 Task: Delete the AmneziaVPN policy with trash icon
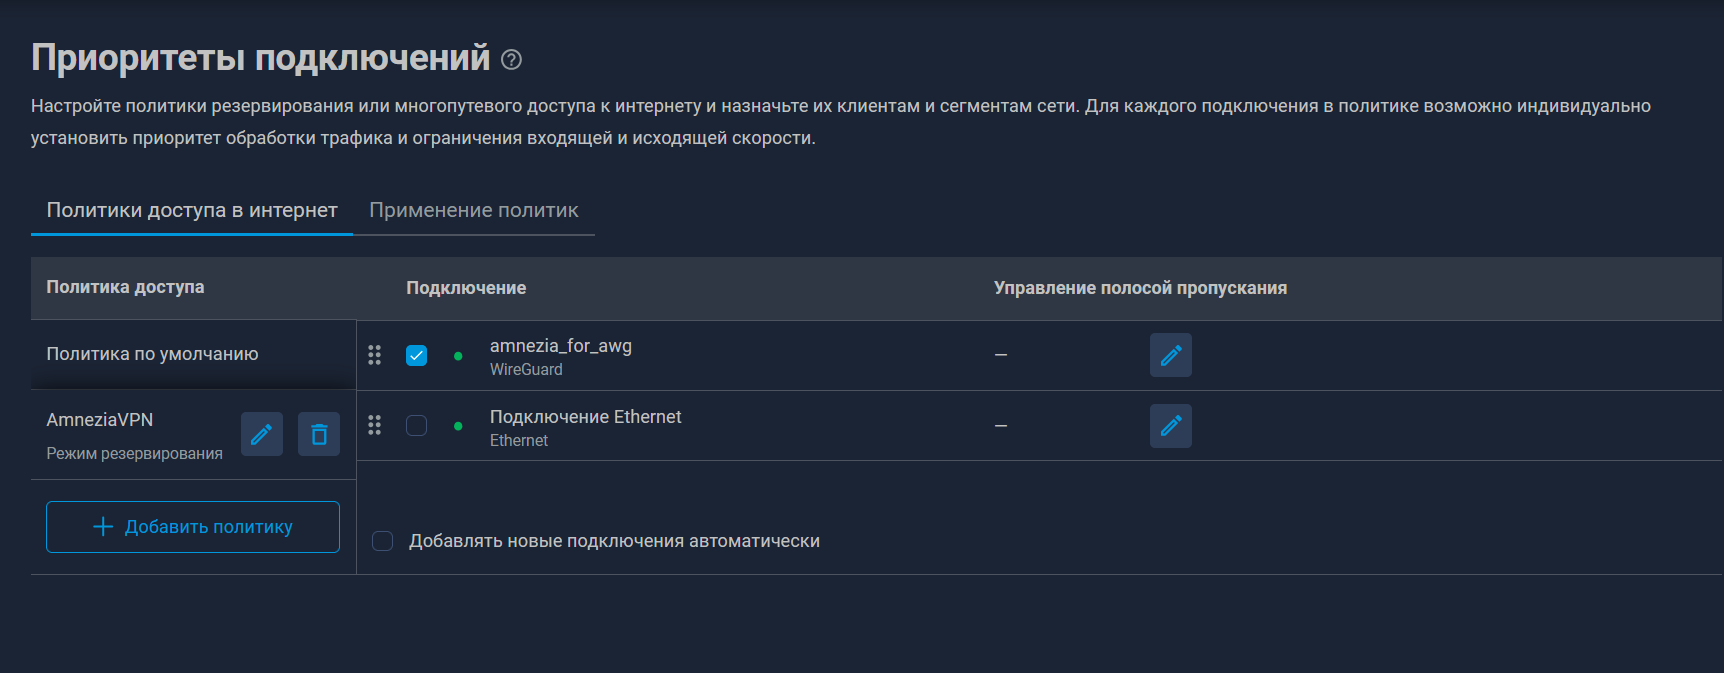(319, 434)
